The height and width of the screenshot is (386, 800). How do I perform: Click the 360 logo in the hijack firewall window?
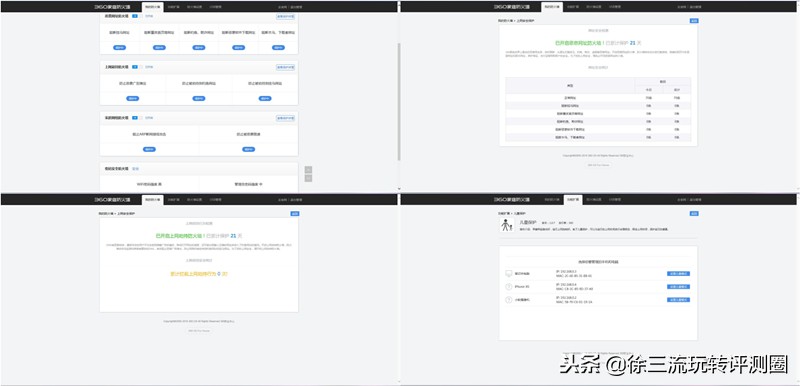pos(112,200)
